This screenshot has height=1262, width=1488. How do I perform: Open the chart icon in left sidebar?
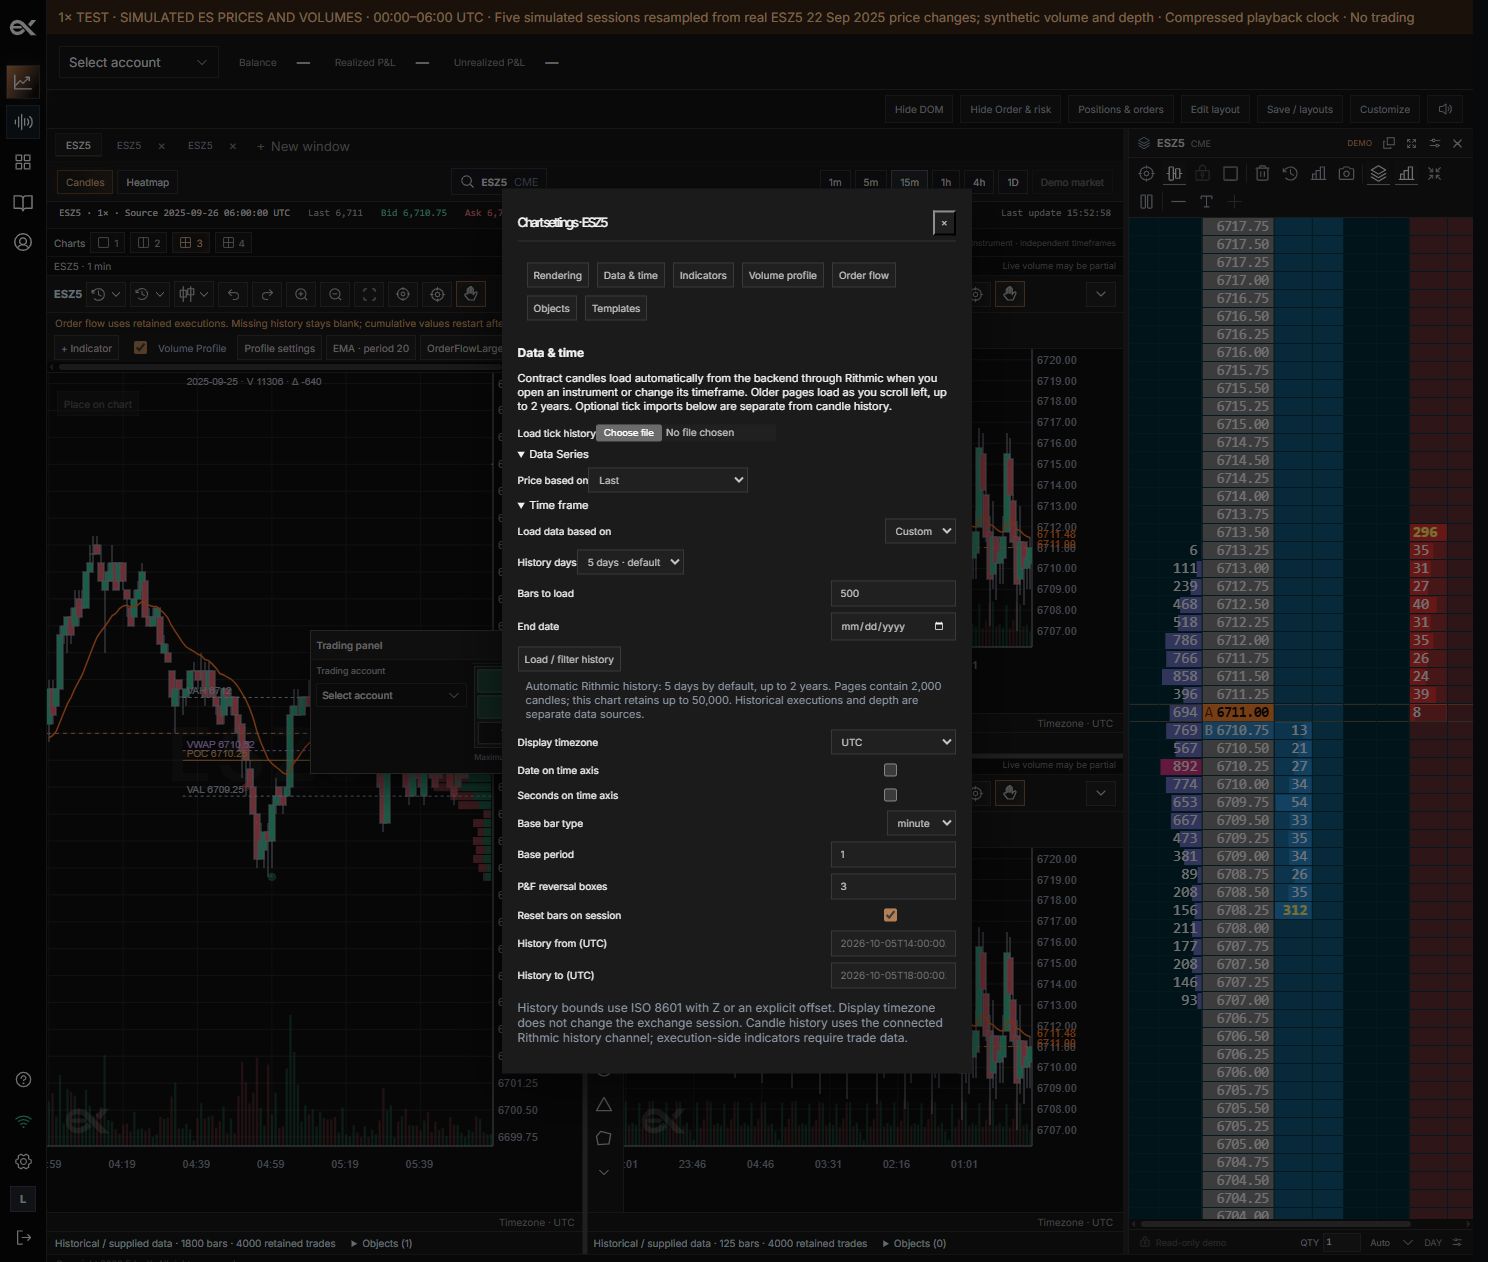(23, 82)
